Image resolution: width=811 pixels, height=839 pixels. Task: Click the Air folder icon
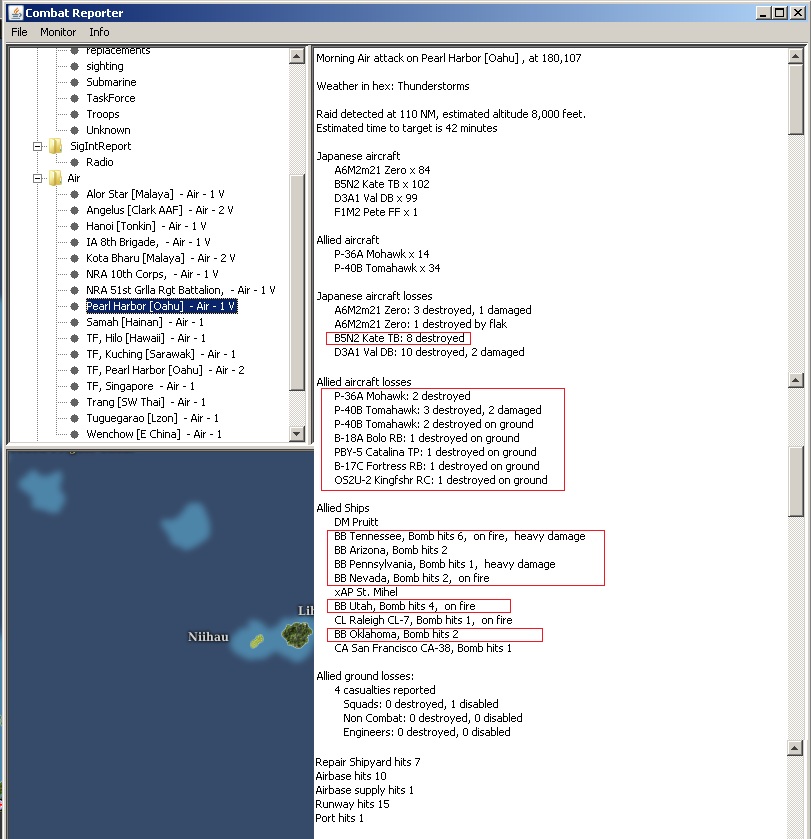click(x=55, y=178)
